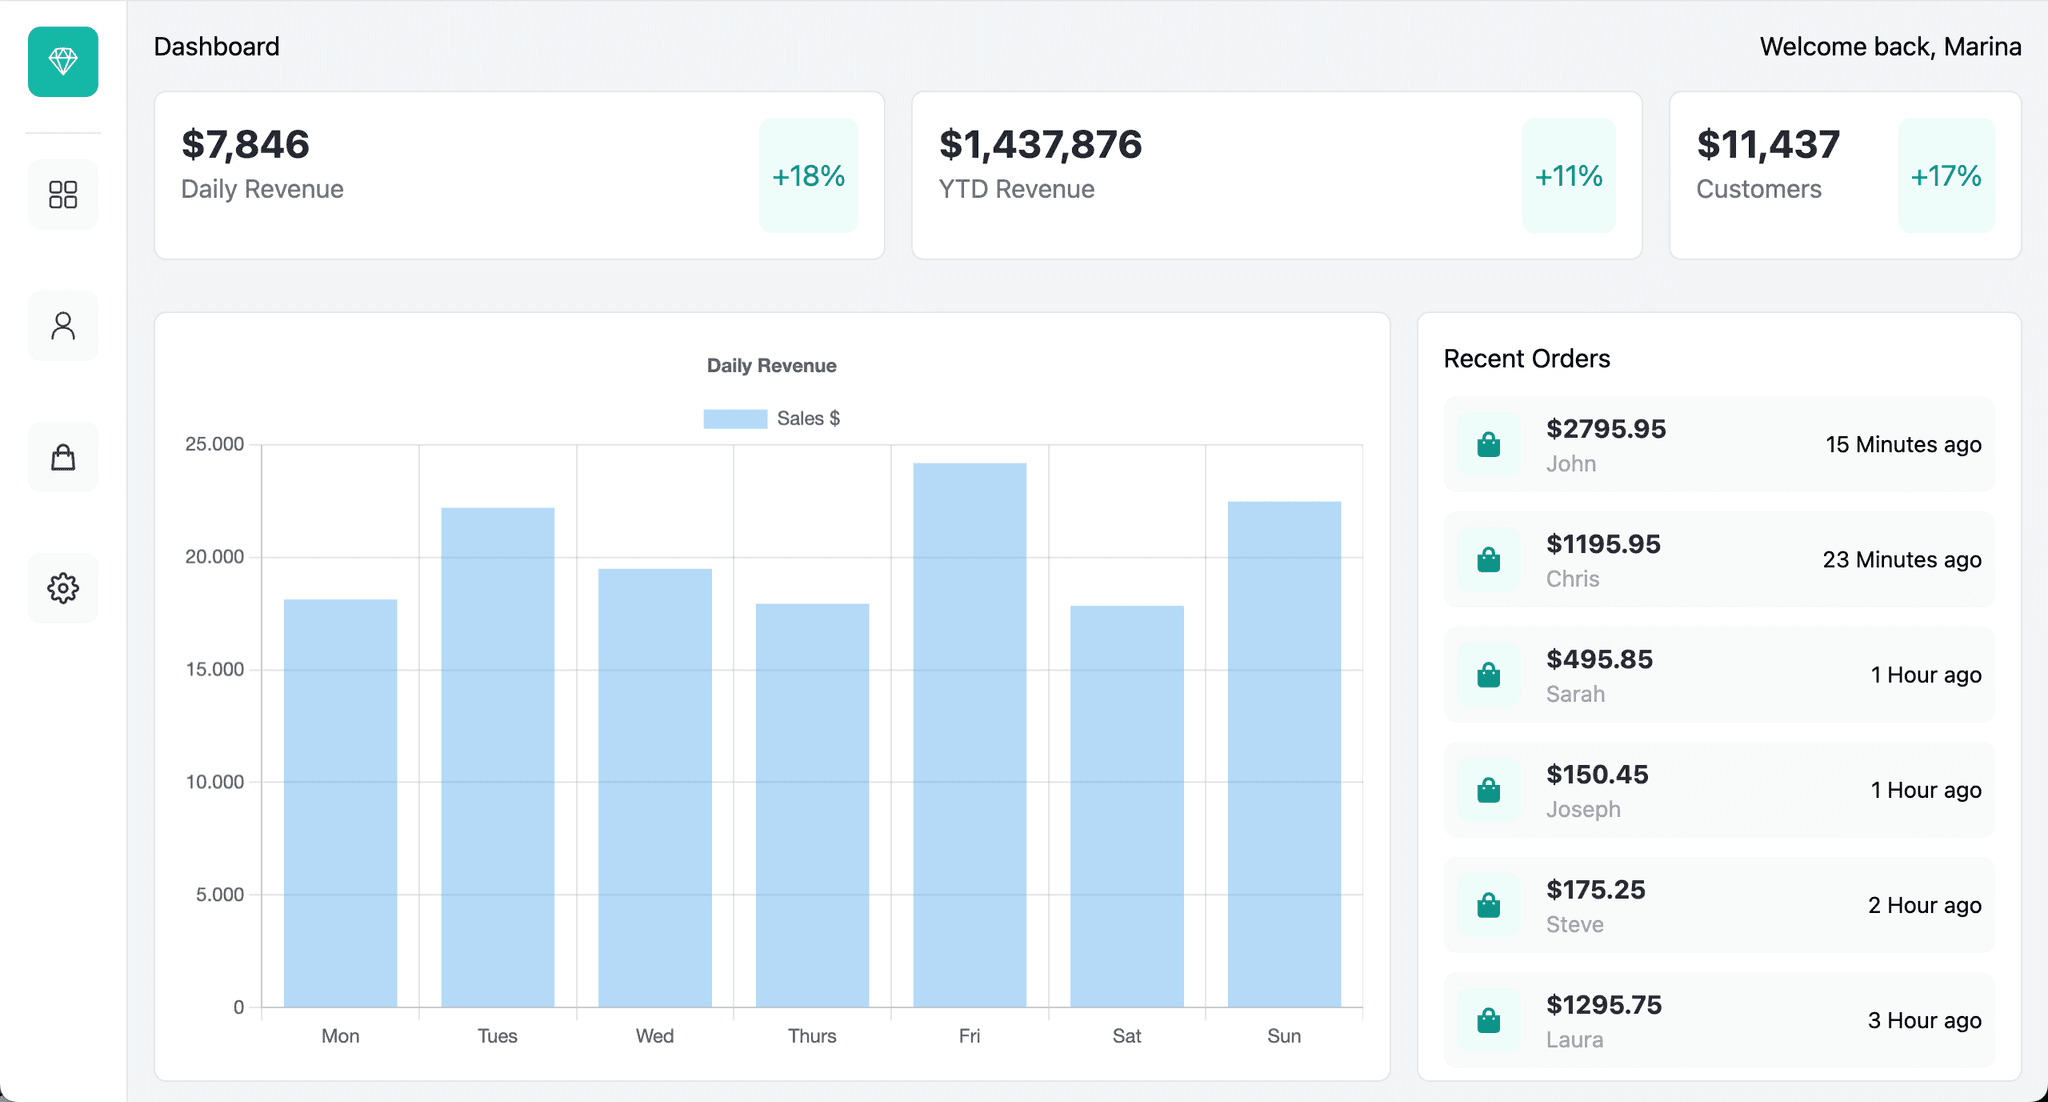The width and height of the screenshot is (2048, 1102).
Task: Click bag icon on Sarah's $495.85 order
Action: point(1488,675)
